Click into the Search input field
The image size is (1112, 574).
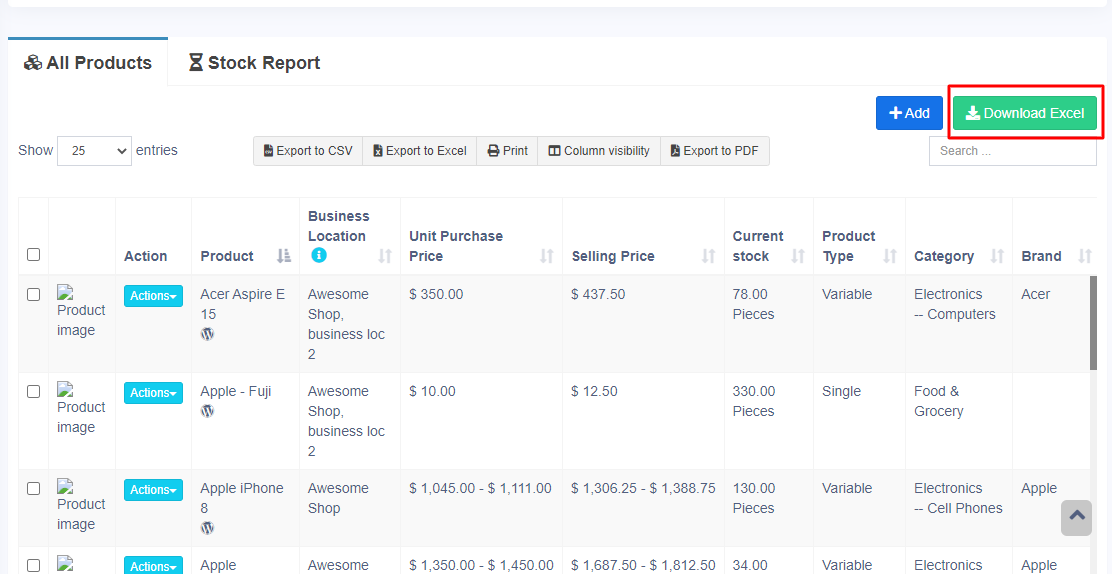(x=1012, y=151)
